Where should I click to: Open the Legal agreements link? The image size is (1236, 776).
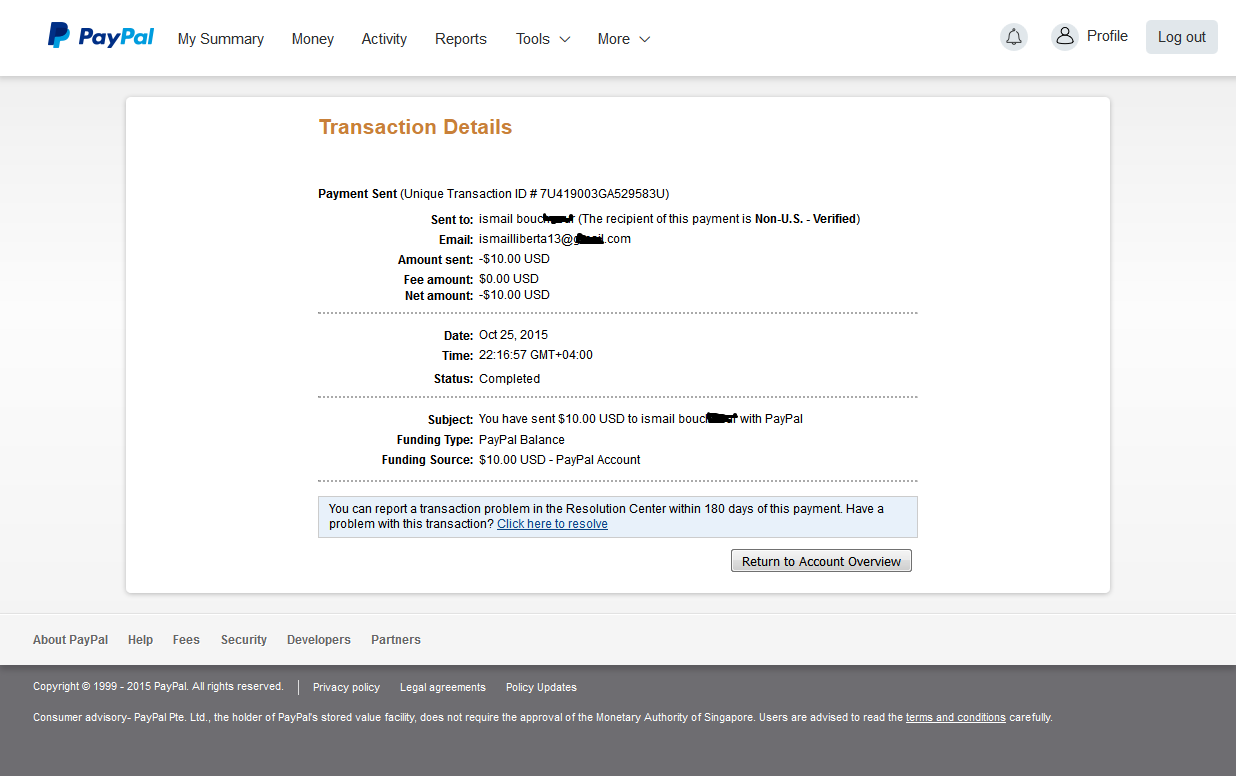[x=443, y=687]
